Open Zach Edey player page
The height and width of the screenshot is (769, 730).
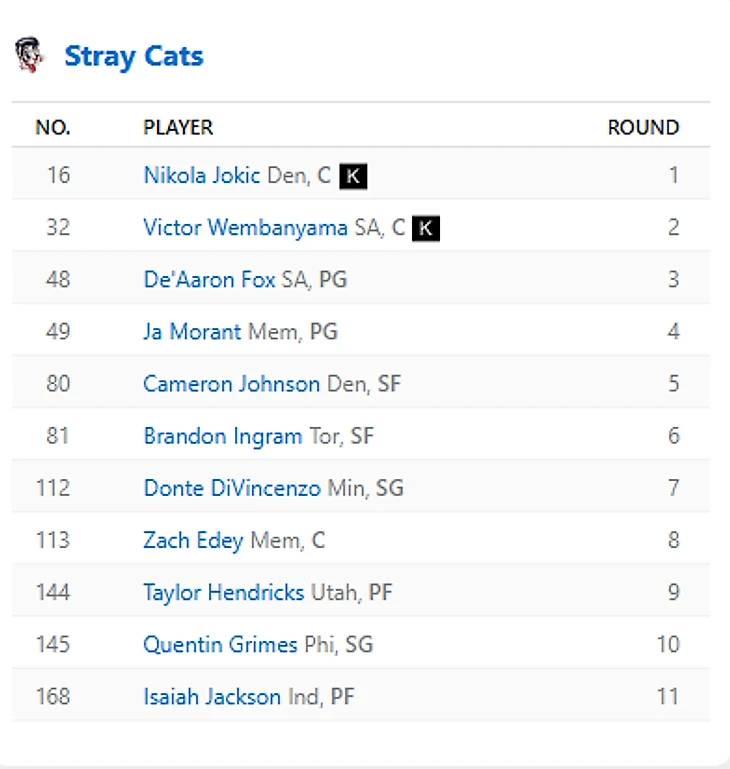(193, 541)
